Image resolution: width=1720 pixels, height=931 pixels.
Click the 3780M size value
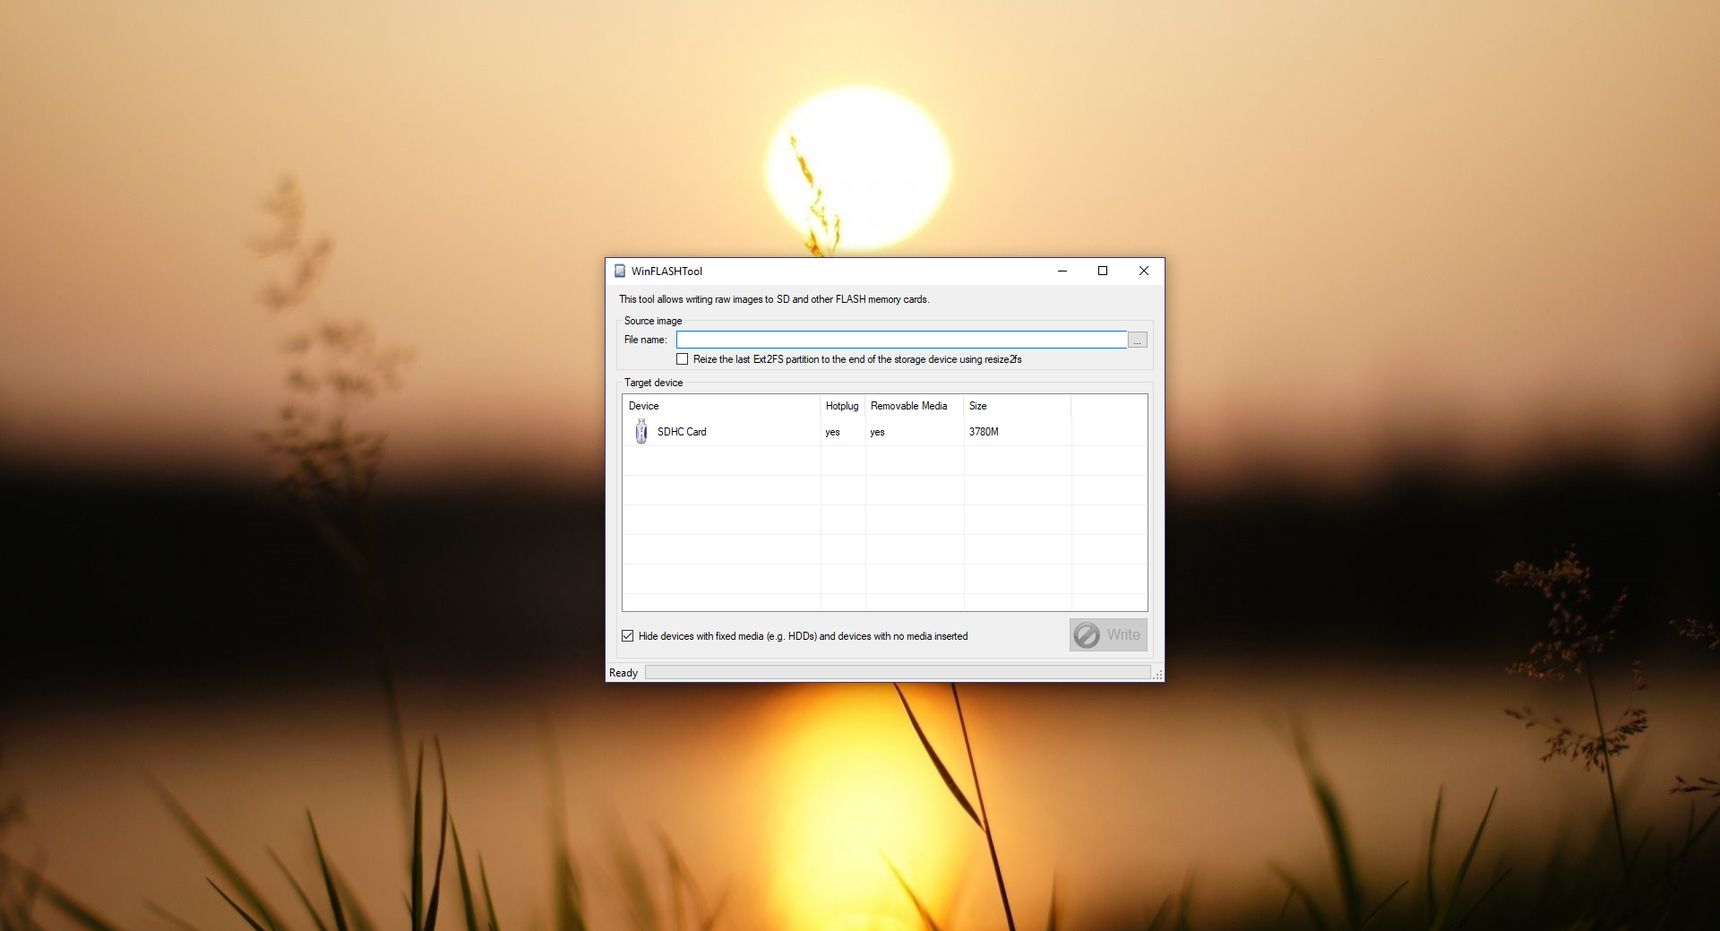point(984,432)
